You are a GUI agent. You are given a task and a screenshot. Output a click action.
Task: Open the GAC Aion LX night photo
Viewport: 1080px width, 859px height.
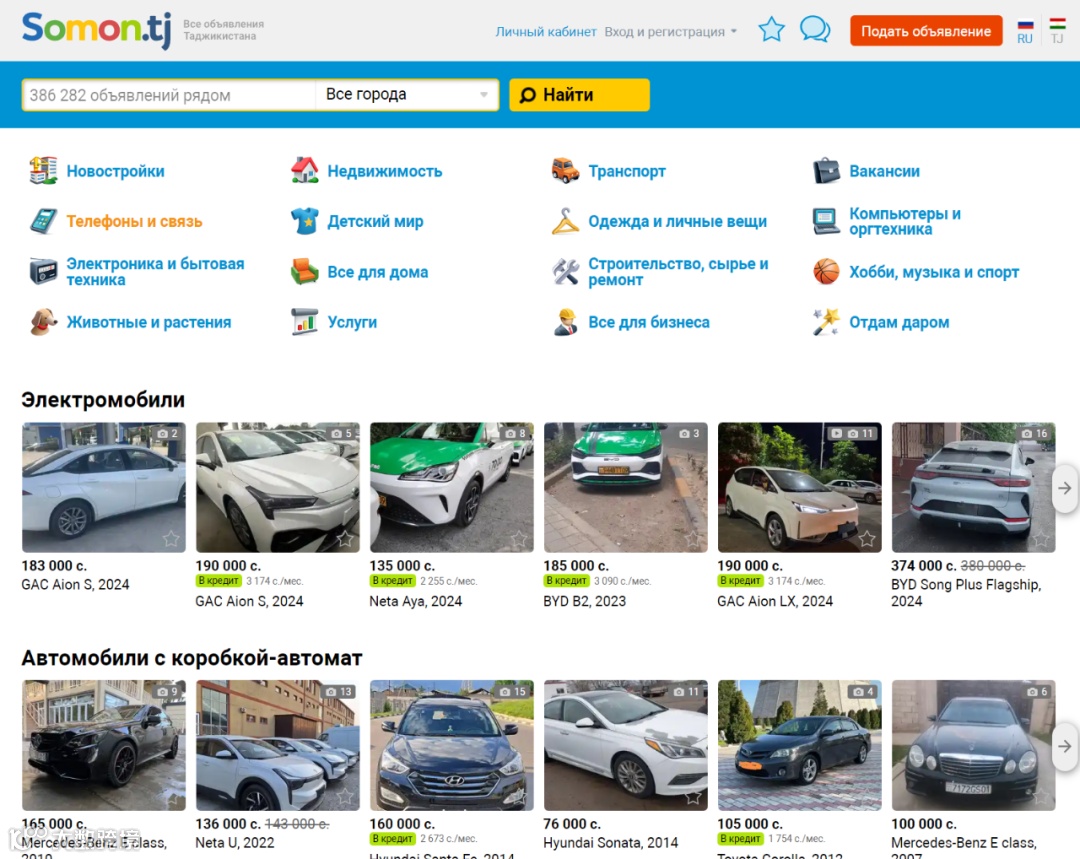point(799,487)
